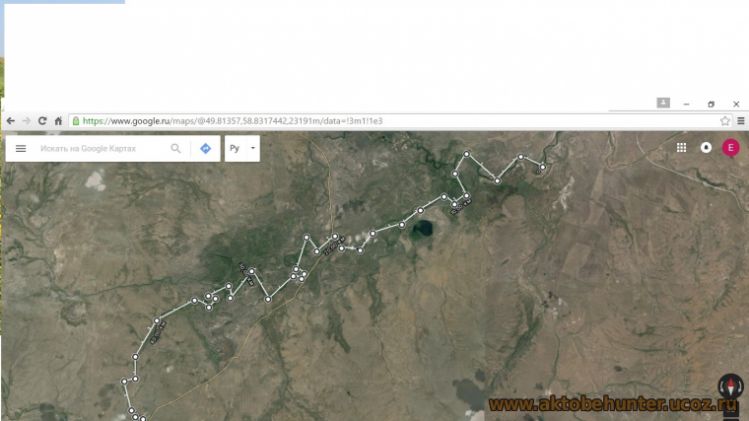
Task: Reload the page with the refresh icon
Action: pos(42,121)
